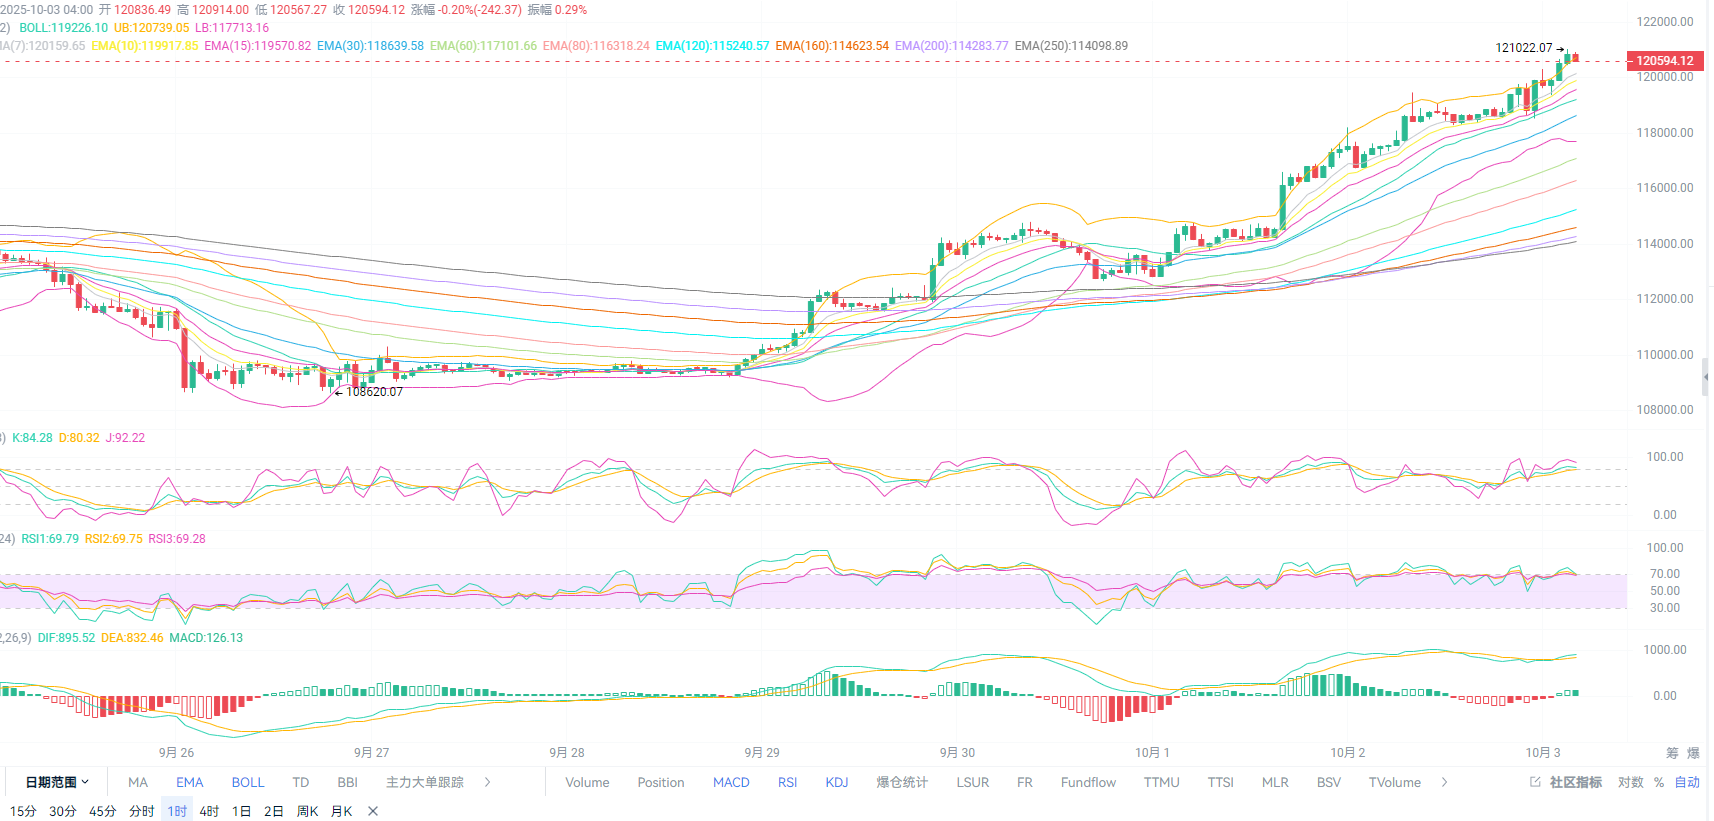The width and height of the screenshot is (1714, 821).
Task: Switch price axis to % percent mode
Action: pyautogui.click(x=1659, y=782)
